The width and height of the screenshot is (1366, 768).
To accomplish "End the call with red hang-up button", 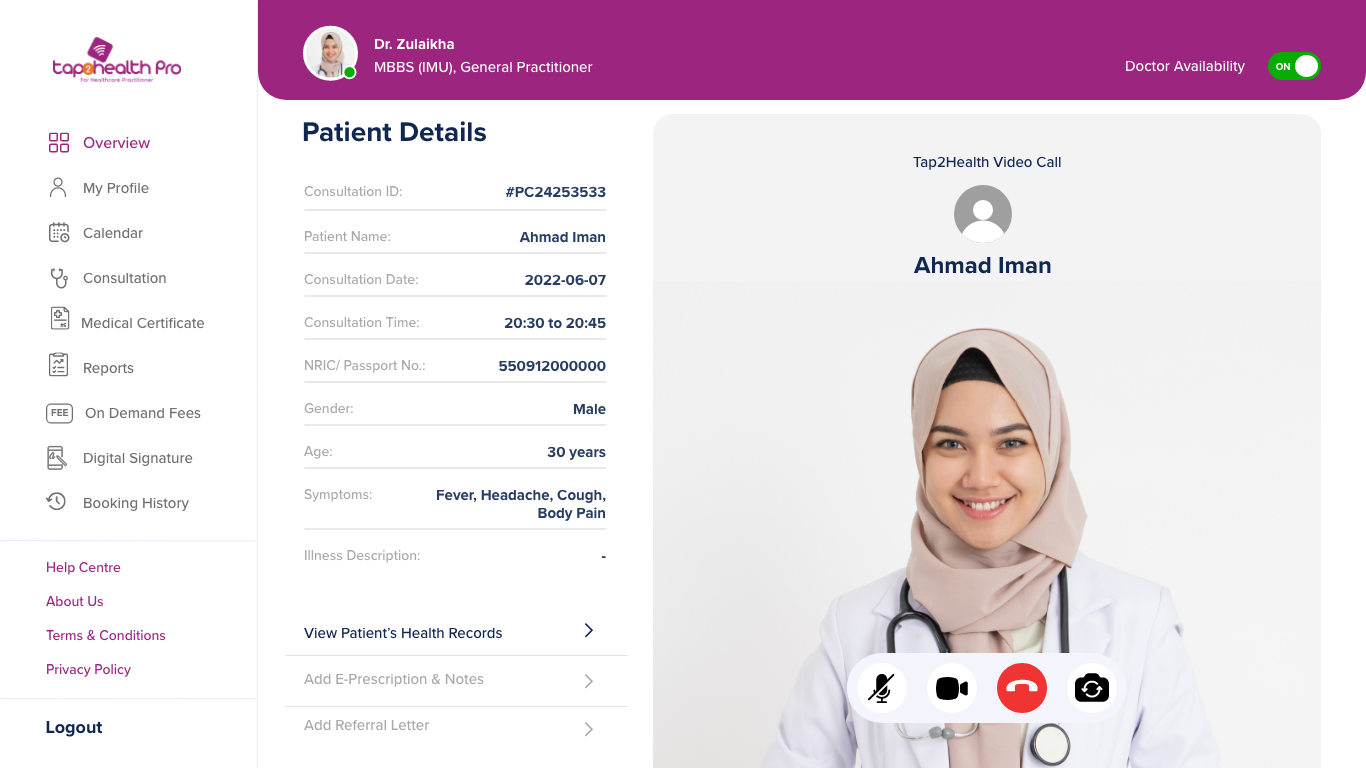I will tap(1022, 688).
